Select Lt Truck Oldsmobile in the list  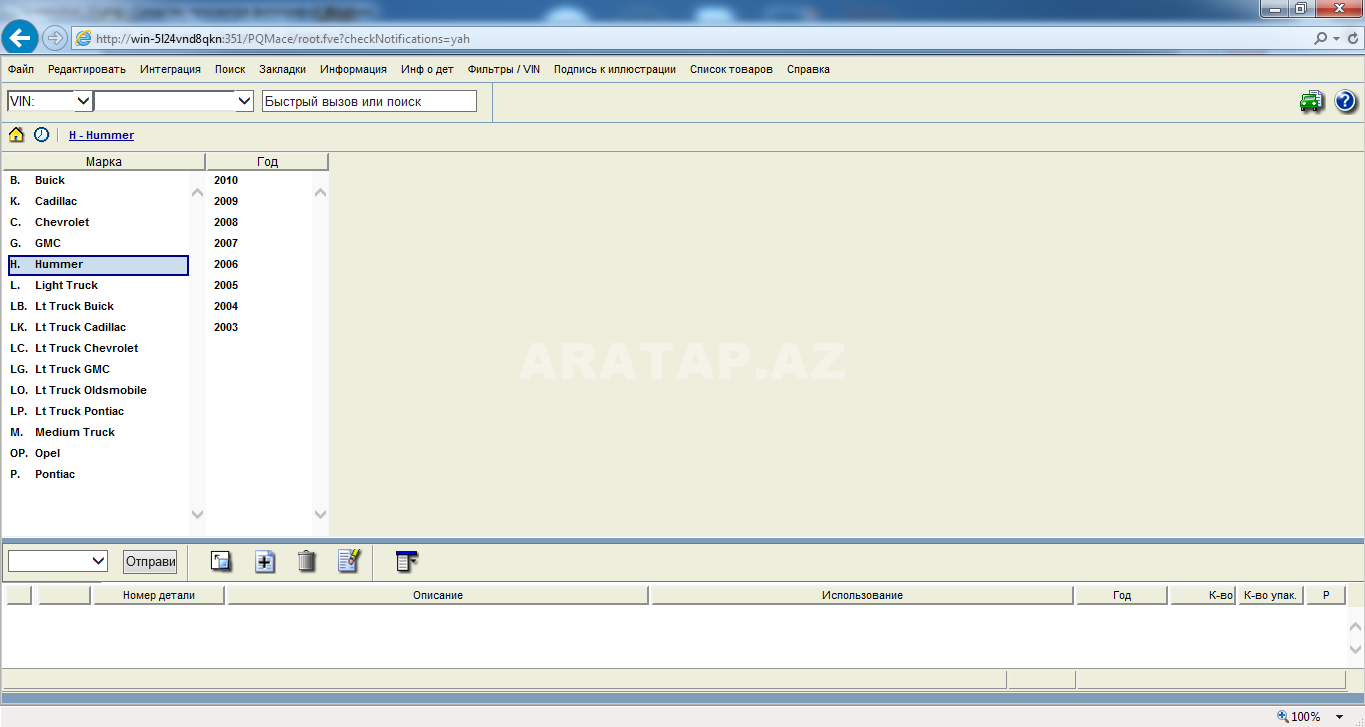click(98, 390)
